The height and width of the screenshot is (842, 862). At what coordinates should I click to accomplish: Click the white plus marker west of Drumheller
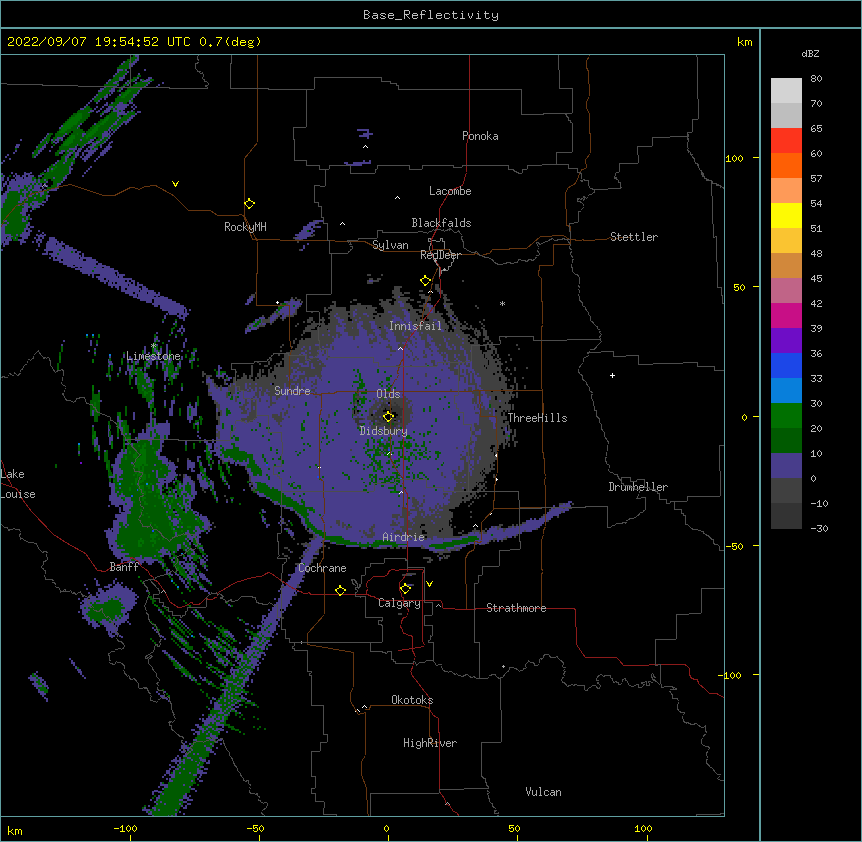click(x=612, y=375)
